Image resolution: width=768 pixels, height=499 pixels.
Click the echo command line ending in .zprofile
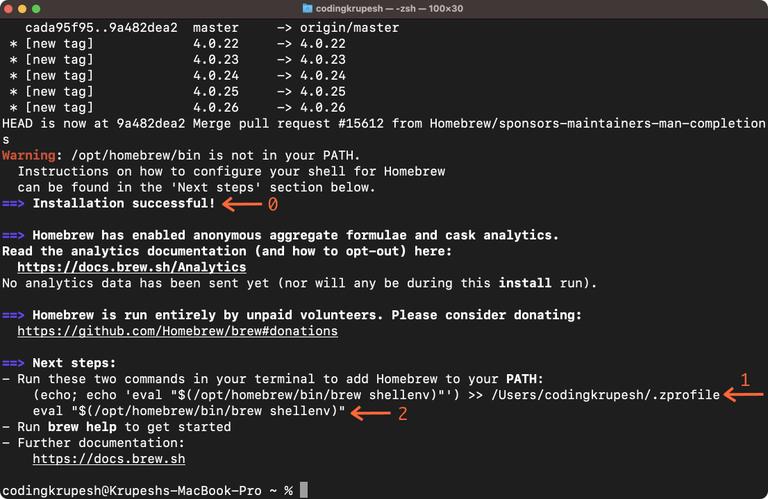pos(376,395)
